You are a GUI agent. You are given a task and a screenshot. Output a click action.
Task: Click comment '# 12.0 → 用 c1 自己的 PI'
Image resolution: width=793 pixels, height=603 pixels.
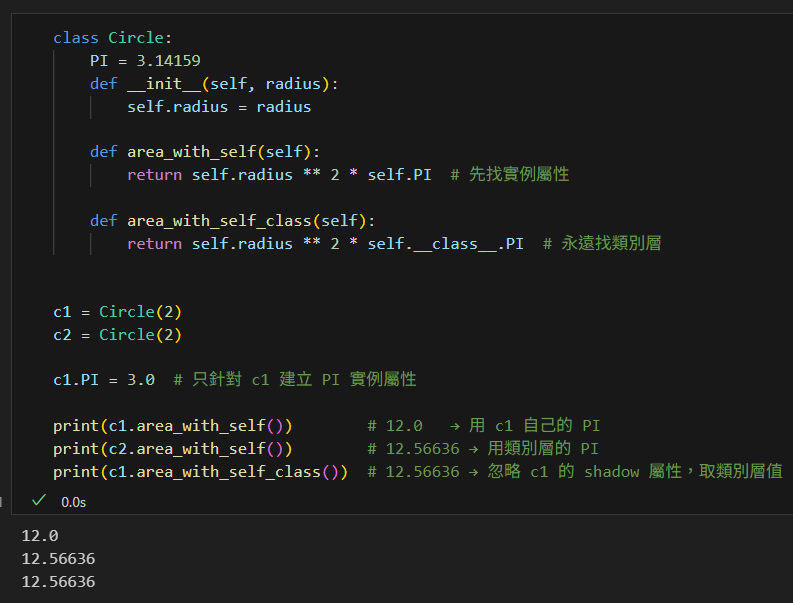click(484, 426)
